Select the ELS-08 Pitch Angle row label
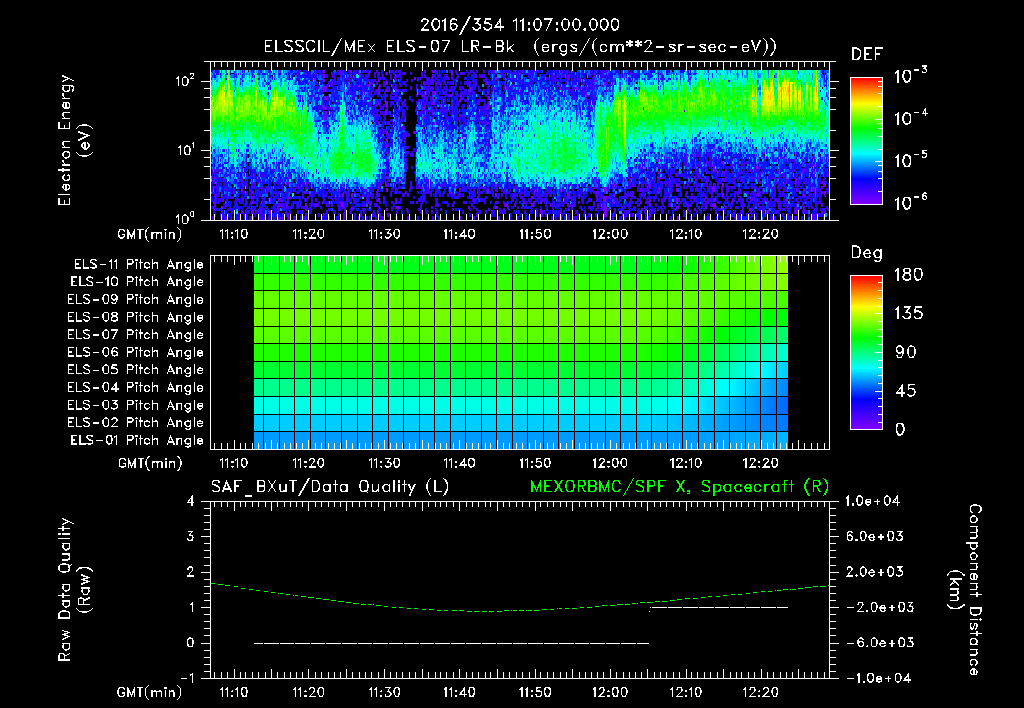The image size is (1024, 708). pos(136,317)
